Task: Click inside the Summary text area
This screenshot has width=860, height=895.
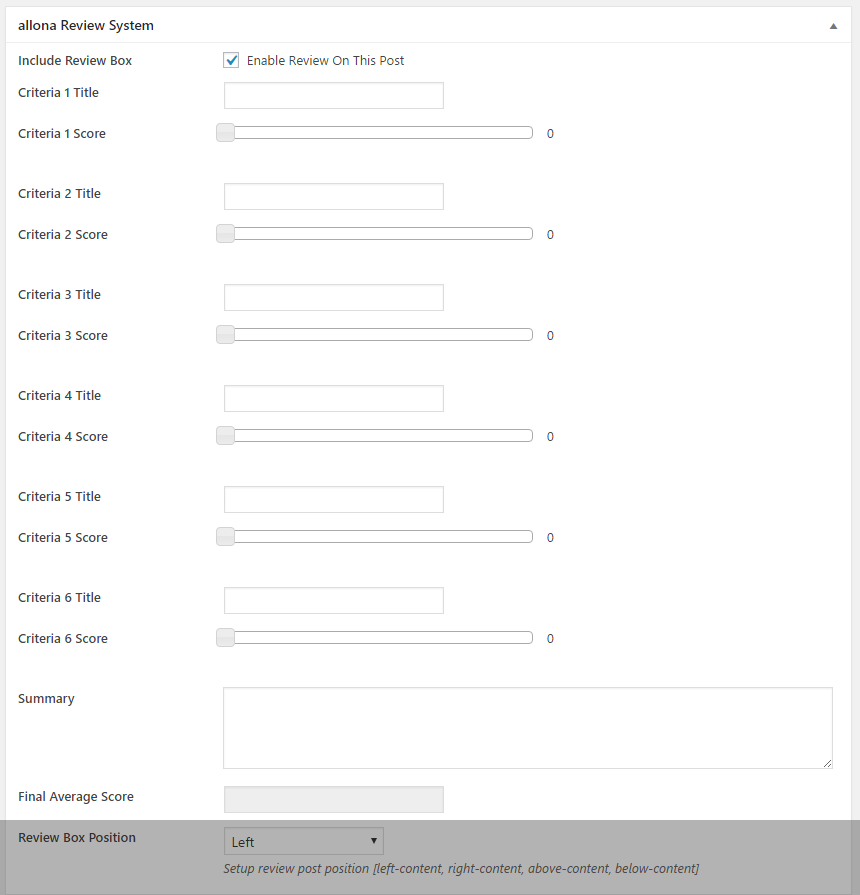Action: [527, 727]
